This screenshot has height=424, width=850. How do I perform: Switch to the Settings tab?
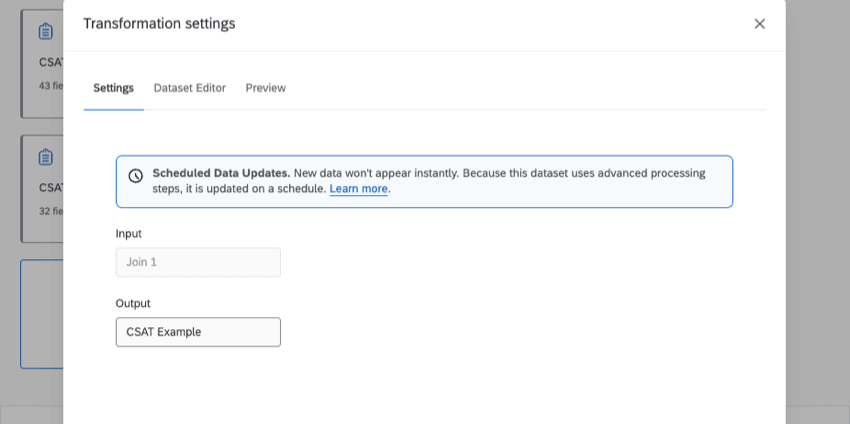tap(113, 88)
